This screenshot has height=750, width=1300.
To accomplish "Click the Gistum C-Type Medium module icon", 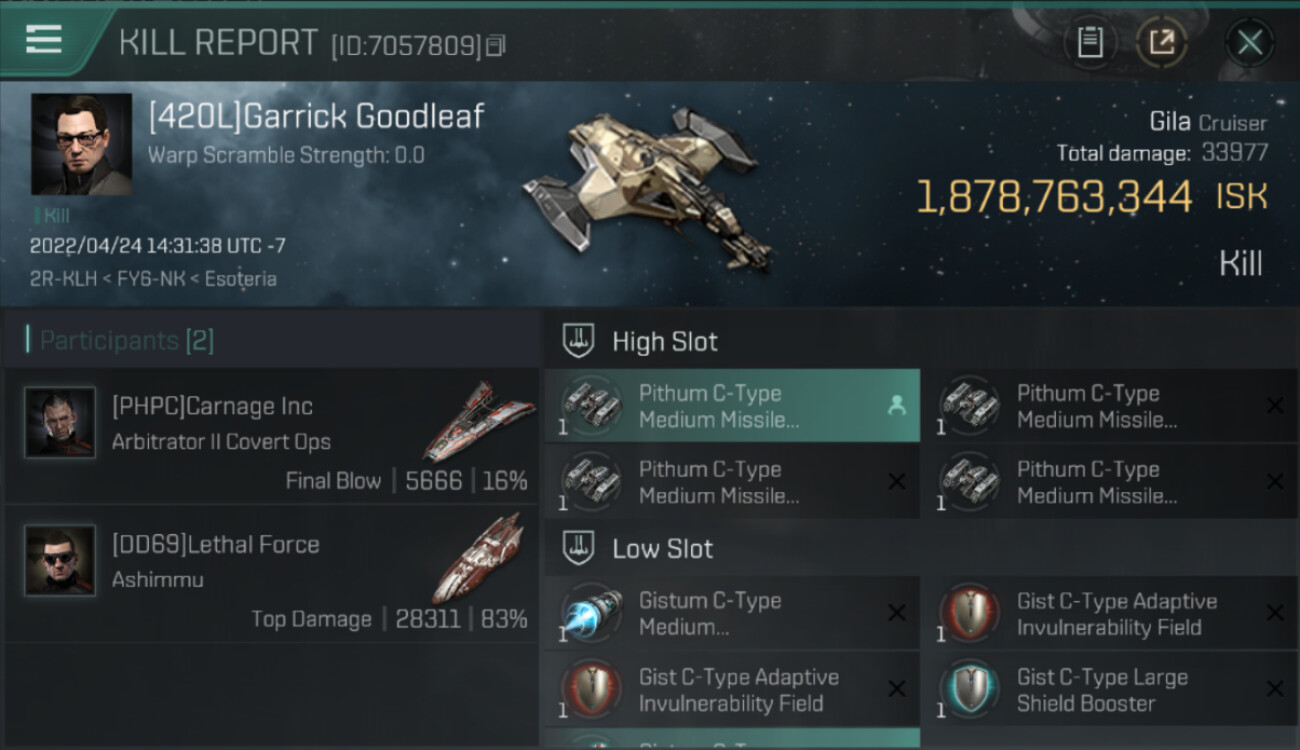I will coord(591,613).
